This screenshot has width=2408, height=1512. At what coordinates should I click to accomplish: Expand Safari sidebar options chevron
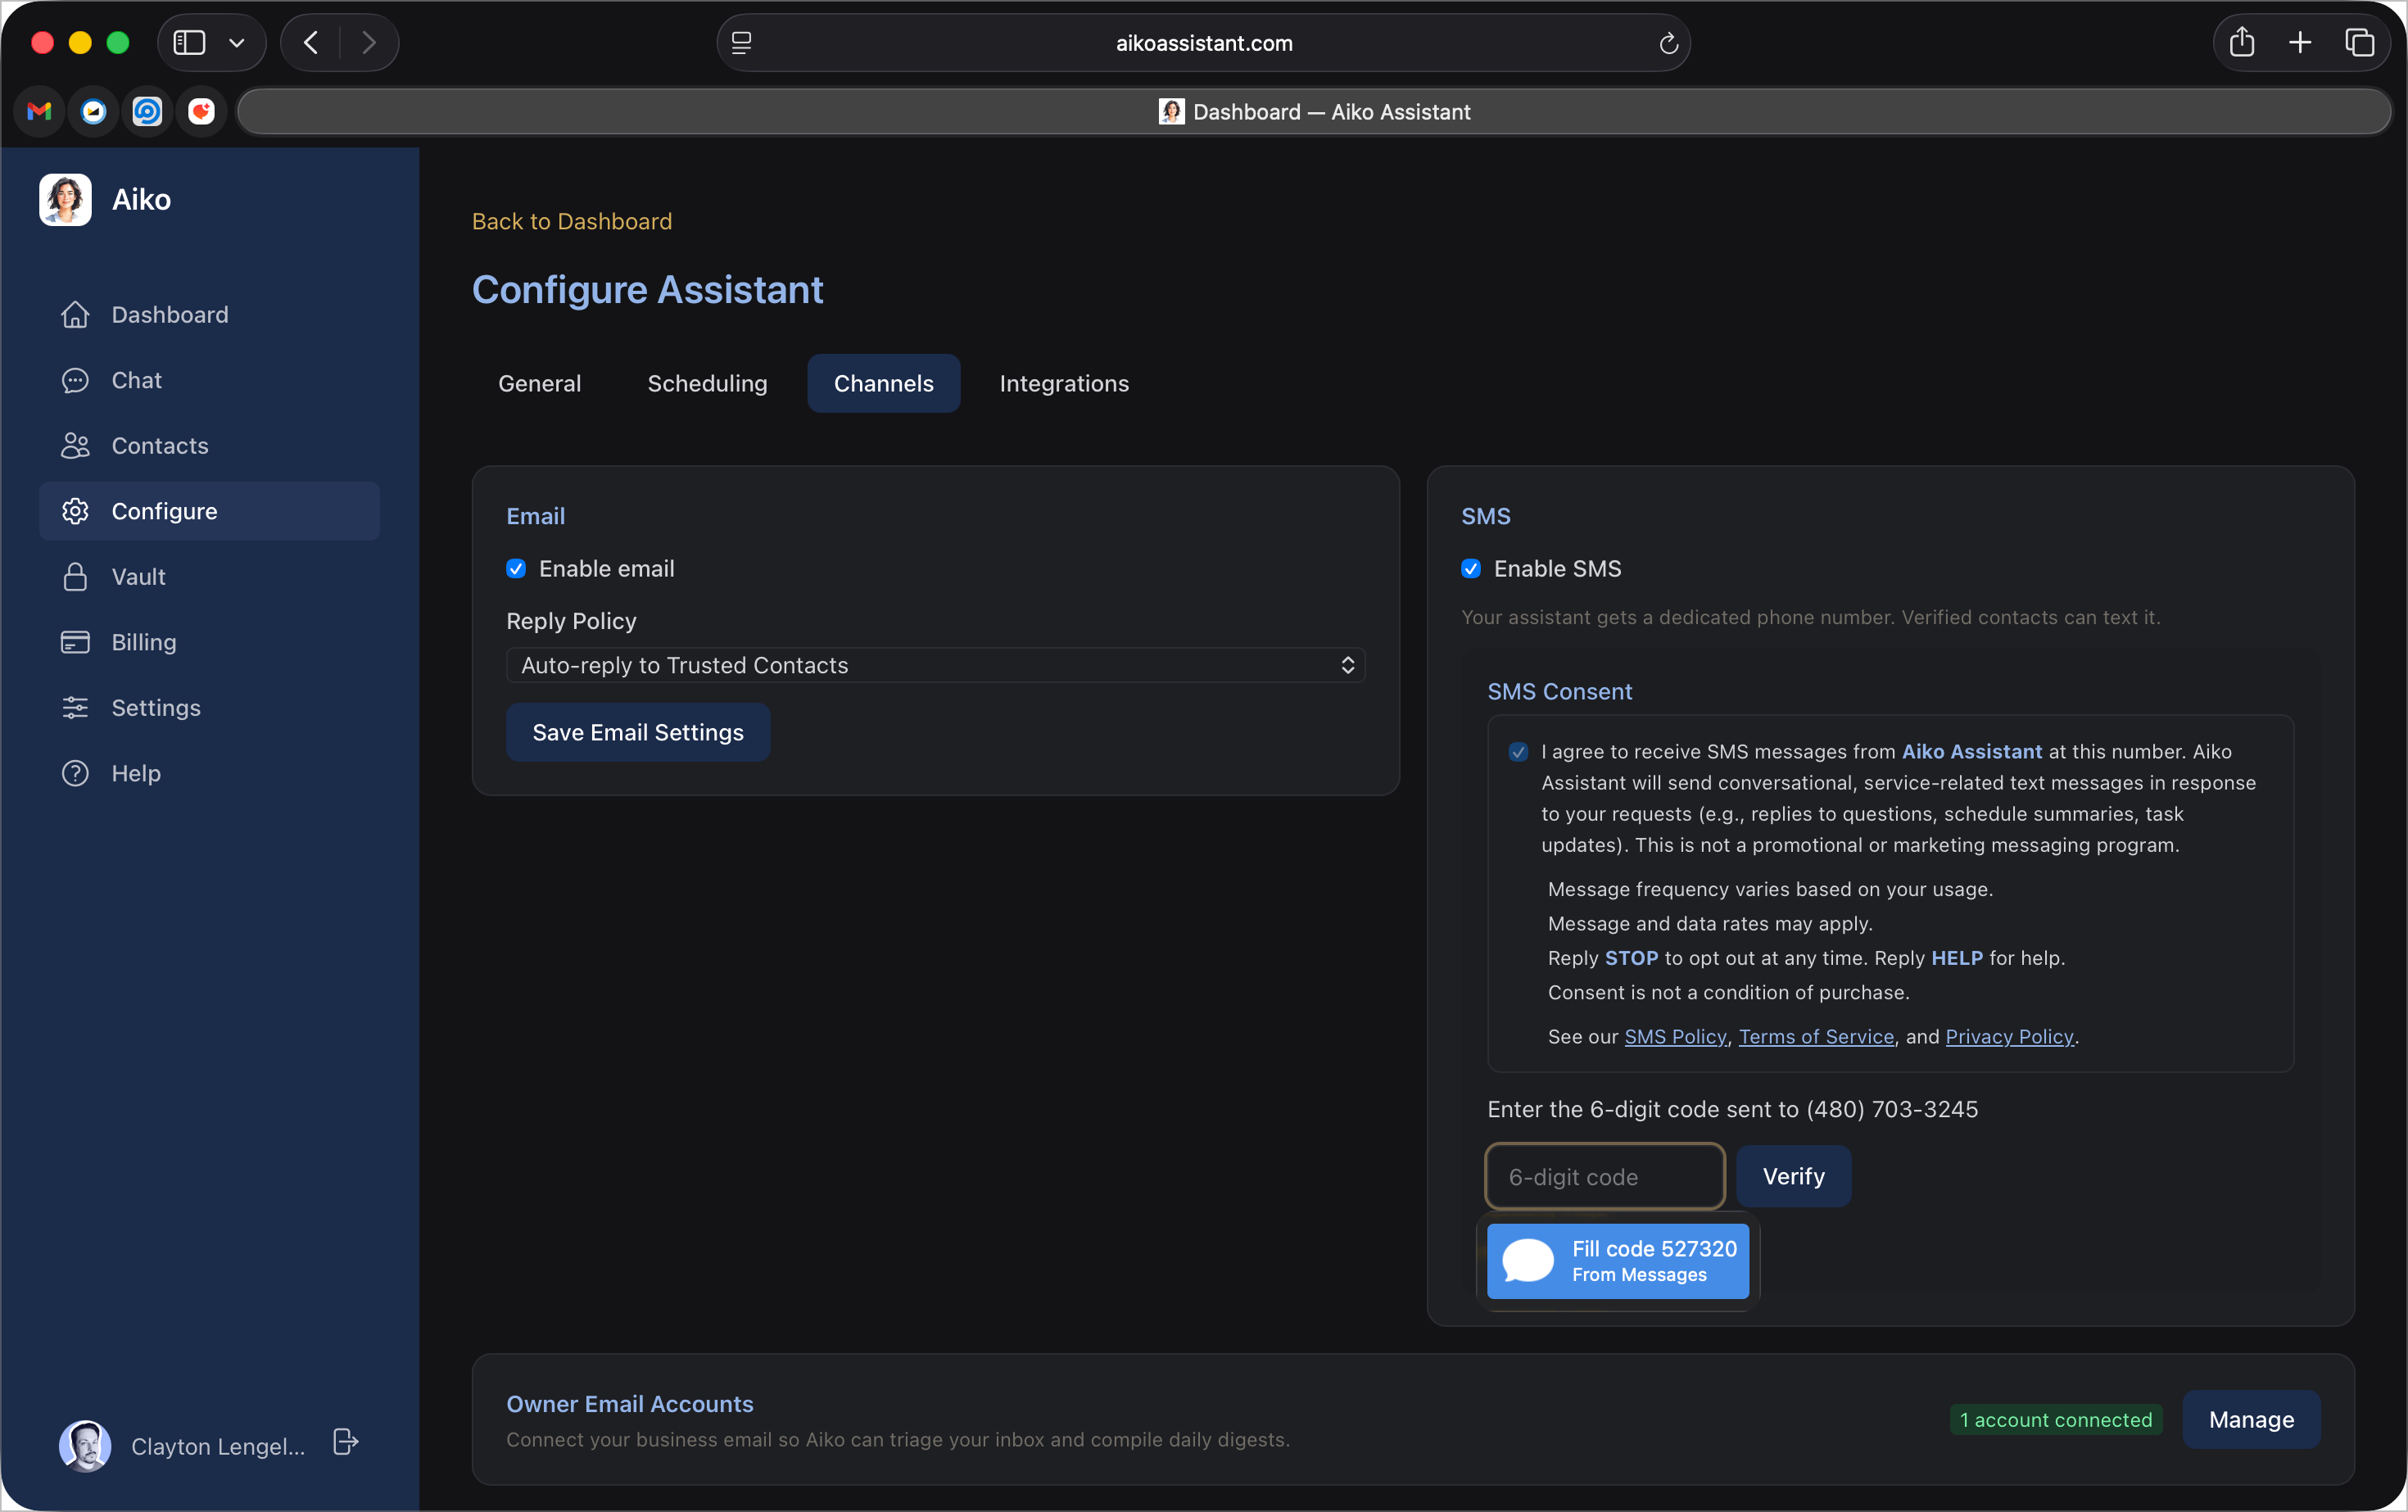[237, 43]
